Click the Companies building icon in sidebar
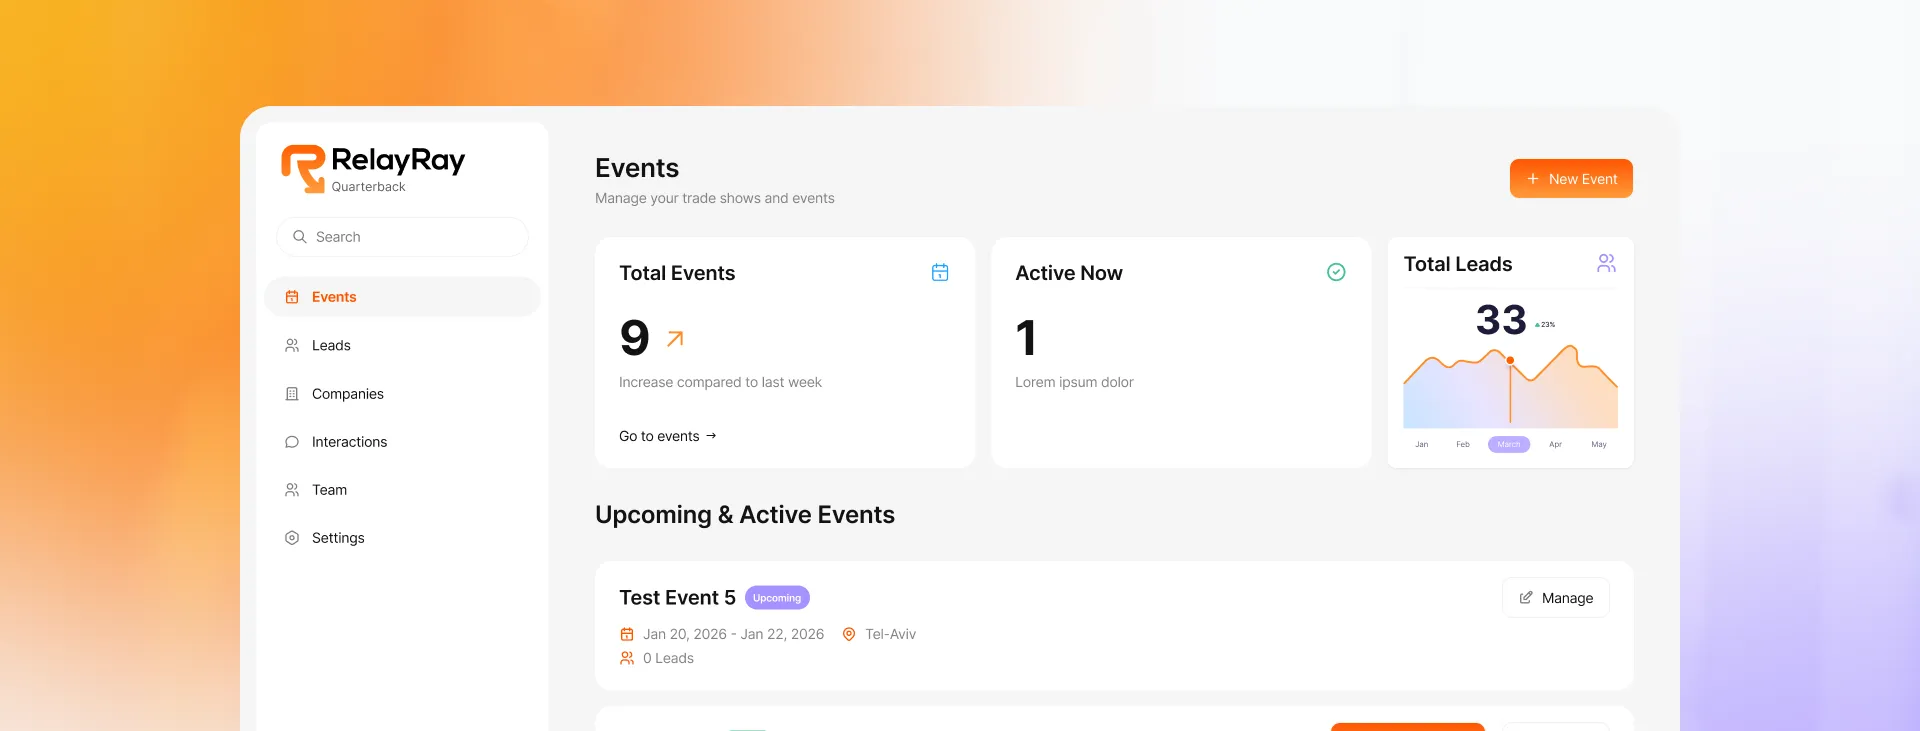Screen dimensions: 1920x731 tap(292, 394)
